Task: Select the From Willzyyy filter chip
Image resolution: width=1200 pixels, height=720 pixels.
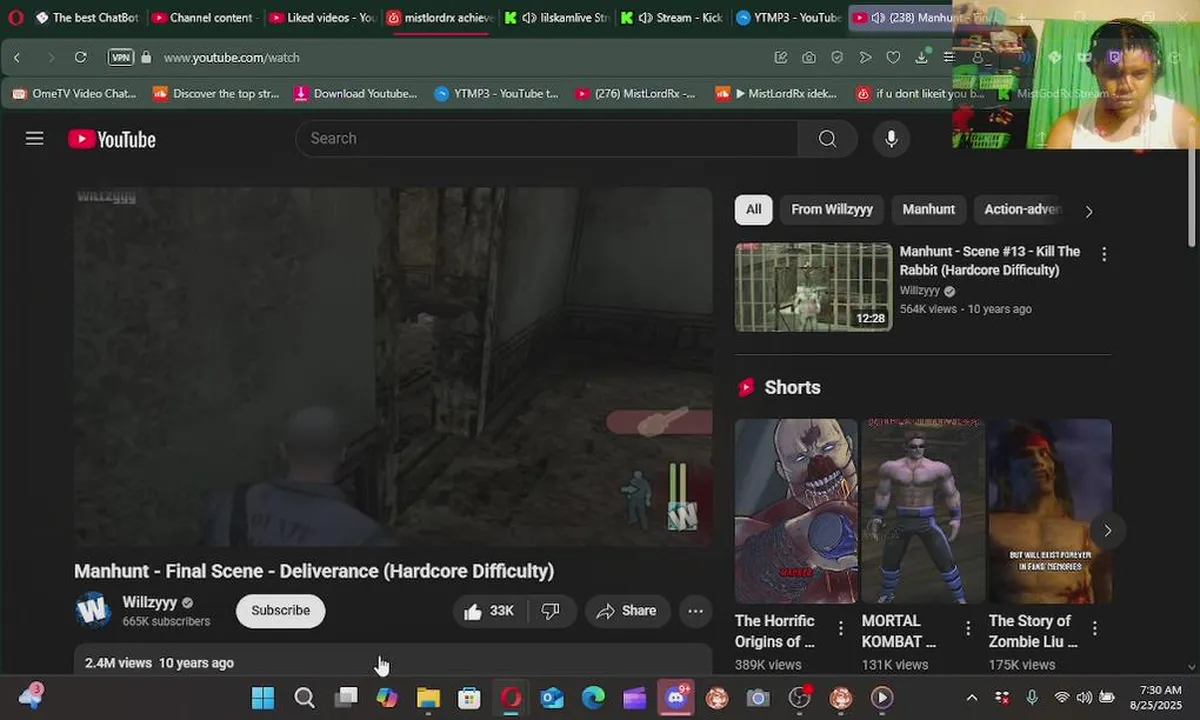Action: (832, 209)
